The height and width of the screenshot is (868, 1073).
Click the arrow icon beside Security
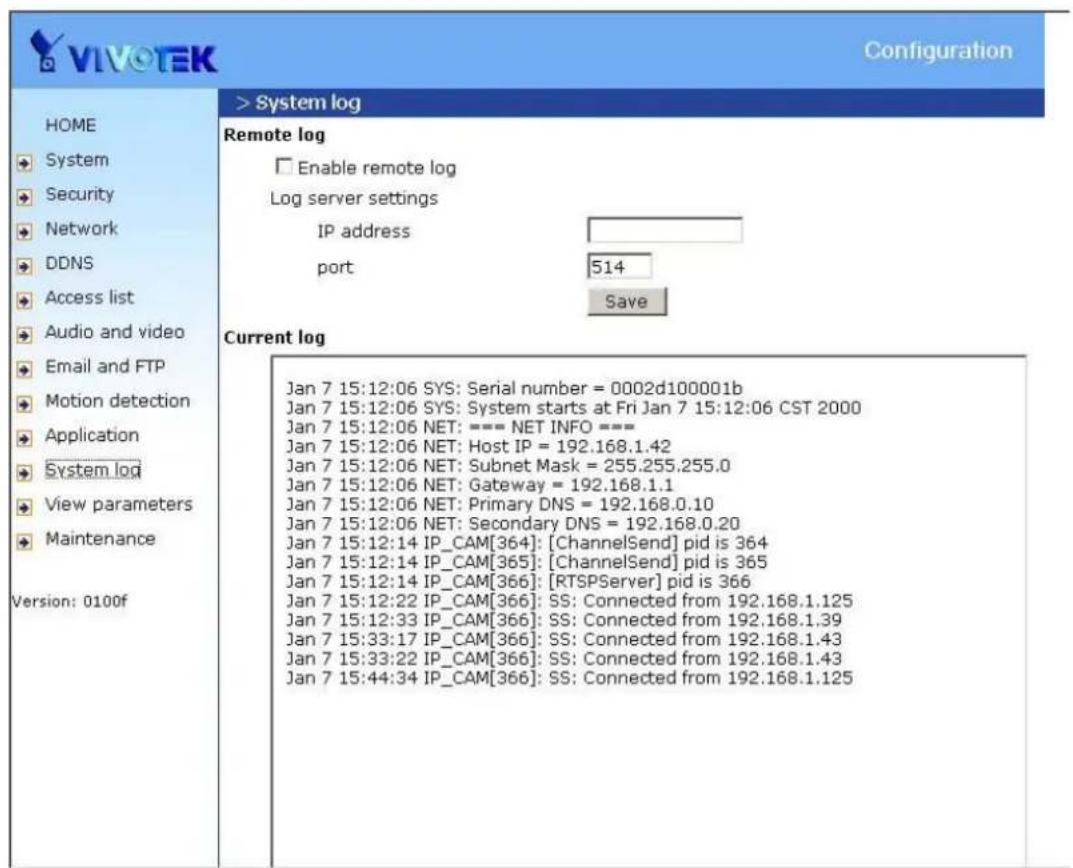[x=24, y=197]
